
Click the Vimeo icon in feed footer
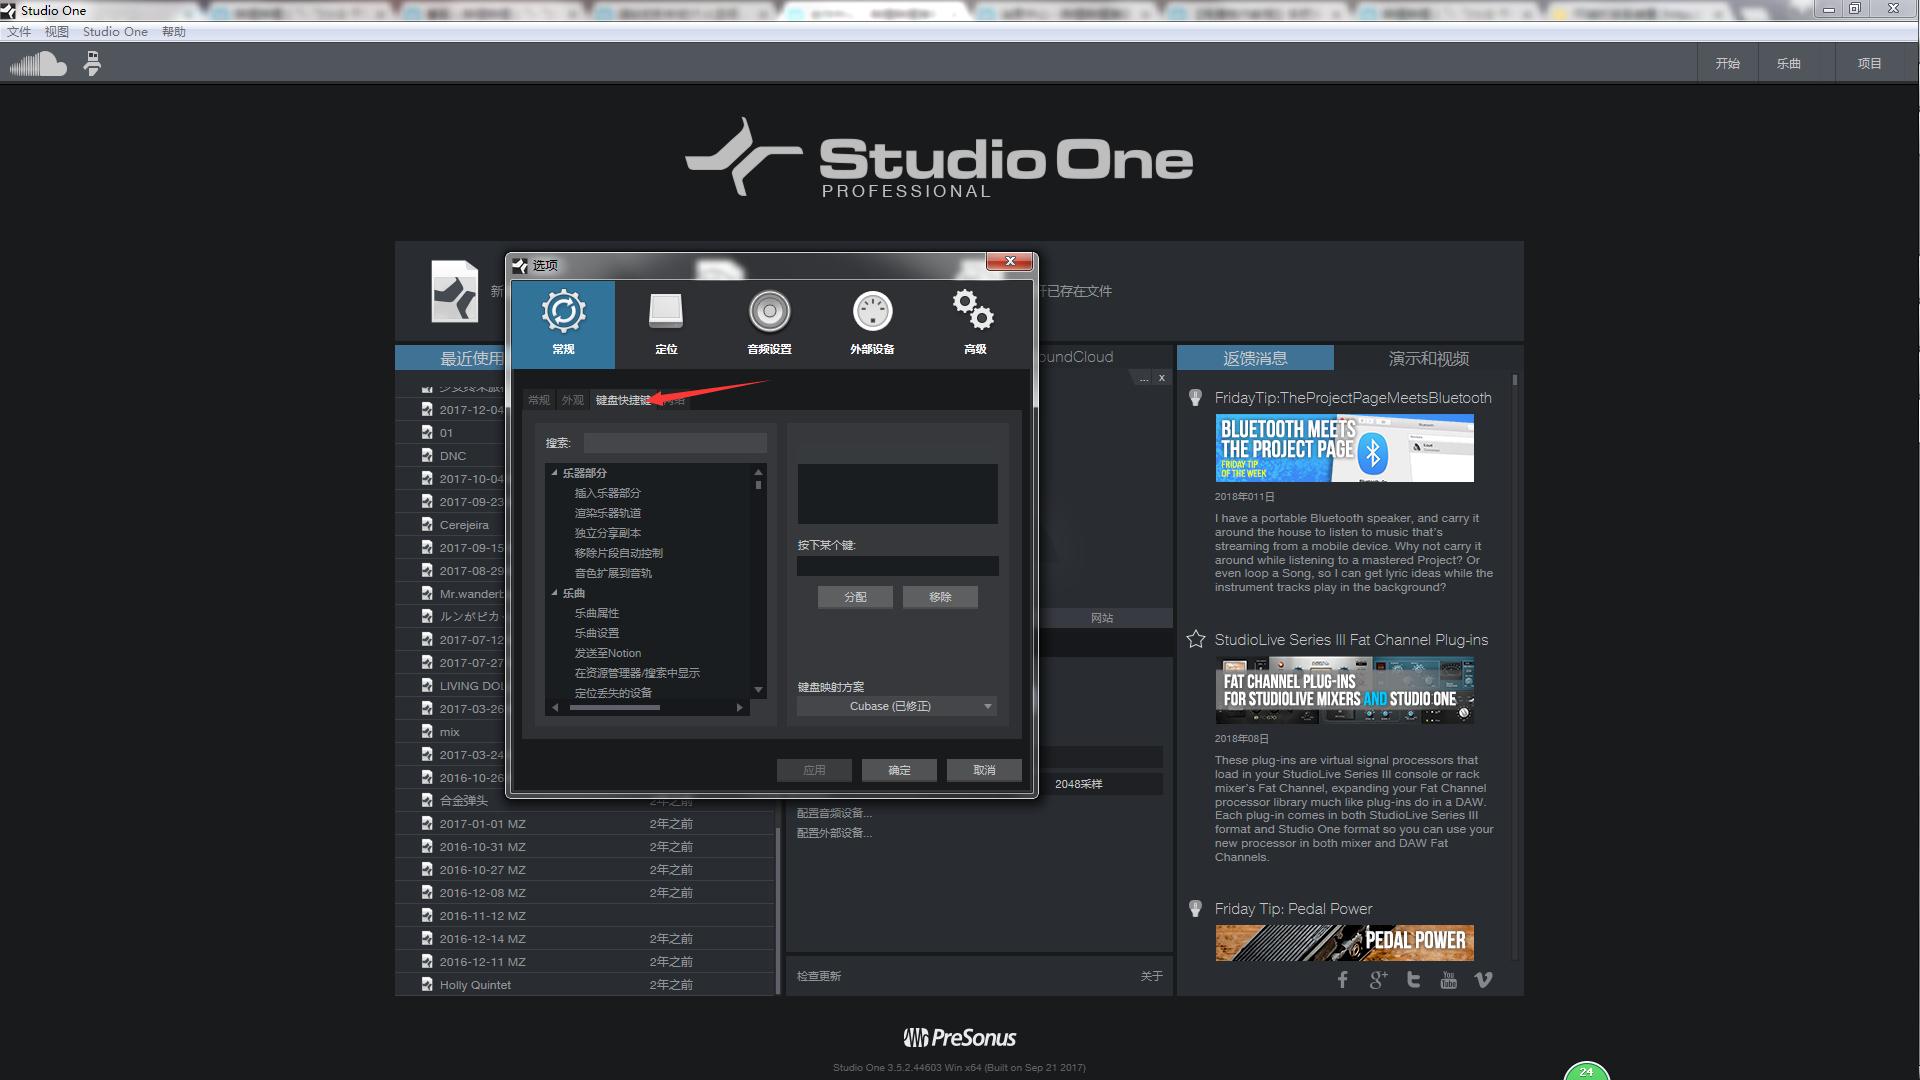(1483, 980)
